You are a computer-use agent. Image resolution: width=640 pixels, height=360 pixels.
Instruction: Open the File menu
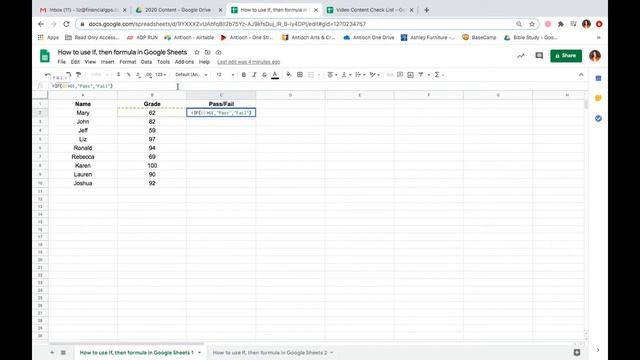click(x=62, y=62)
